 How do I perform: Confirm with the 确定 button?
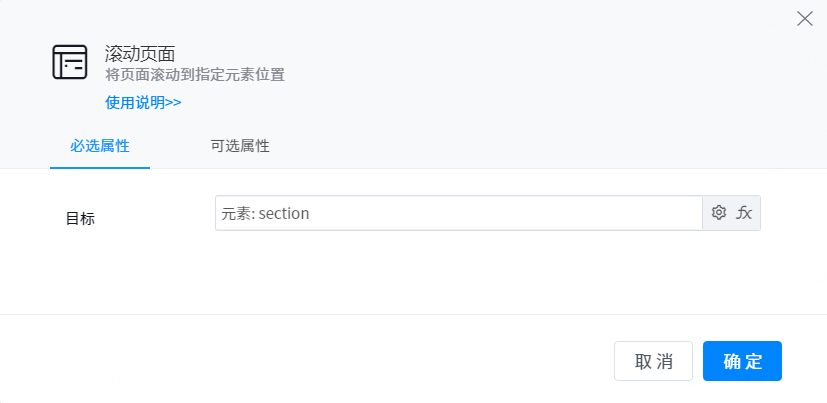742,361
